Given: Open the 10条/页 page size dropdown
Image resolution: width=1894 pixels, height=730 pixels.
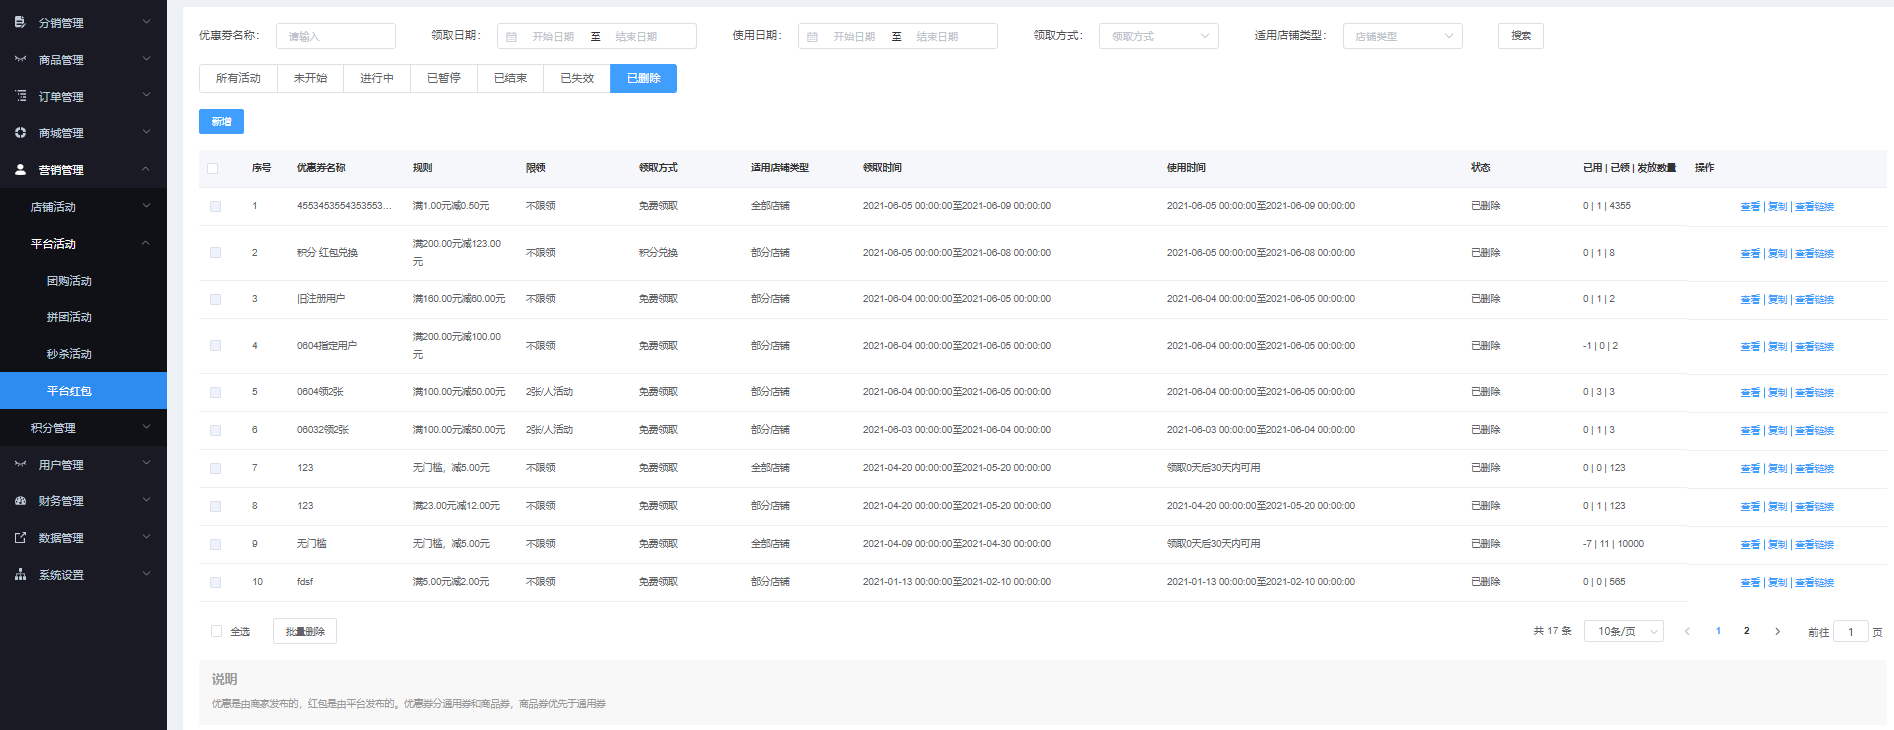Looking at the screenshot, I should pyautogui.click(x=1623, y=631).
